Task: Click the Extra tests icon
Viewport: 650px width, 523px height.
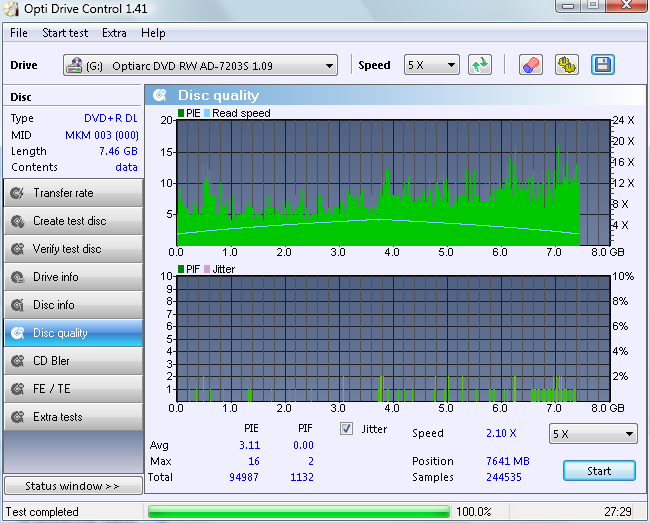Action: pyautogui.click(x=17, y=417)
